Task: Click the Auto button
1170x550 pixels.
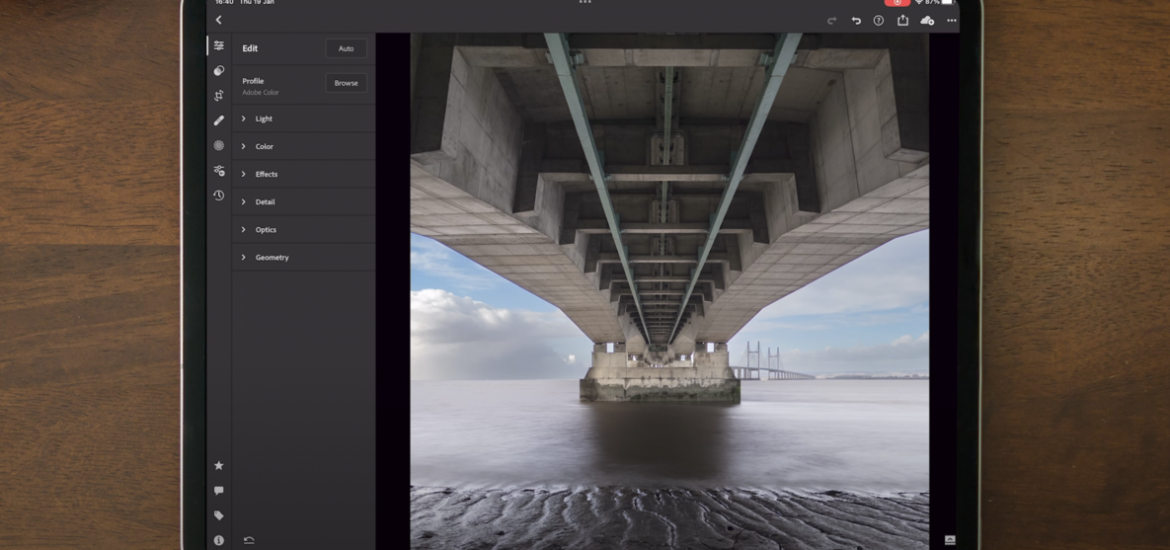Action: click(x=346, y=49)
